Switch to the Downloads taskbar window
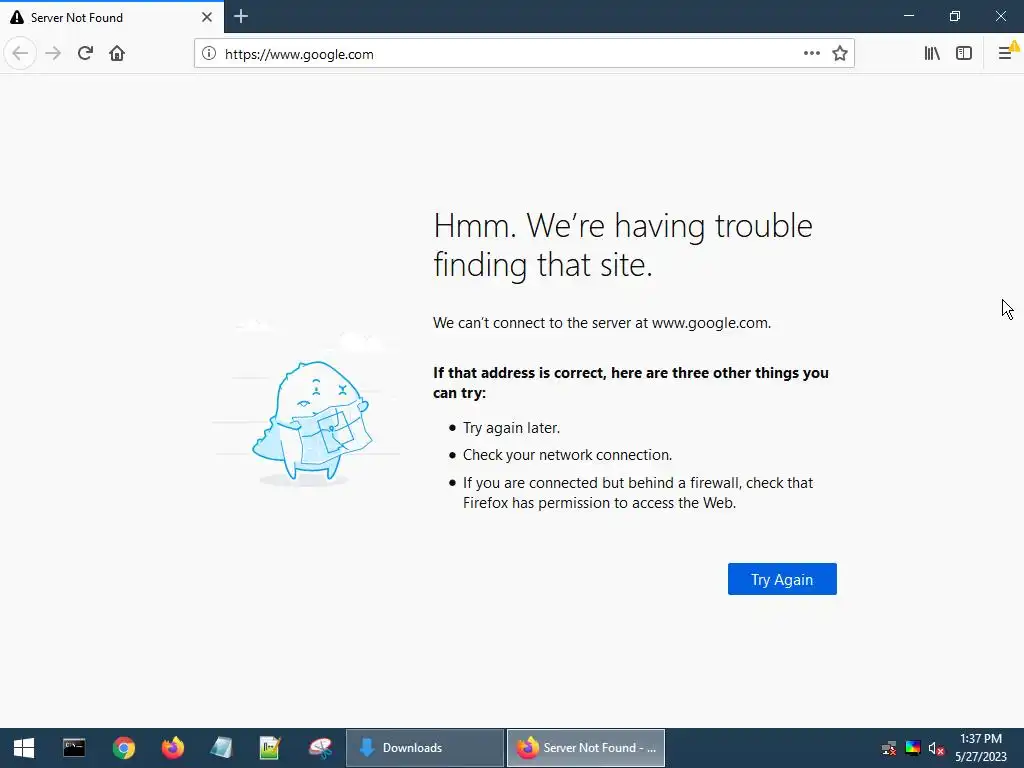The image size is (1024, 768). (424, 748)
